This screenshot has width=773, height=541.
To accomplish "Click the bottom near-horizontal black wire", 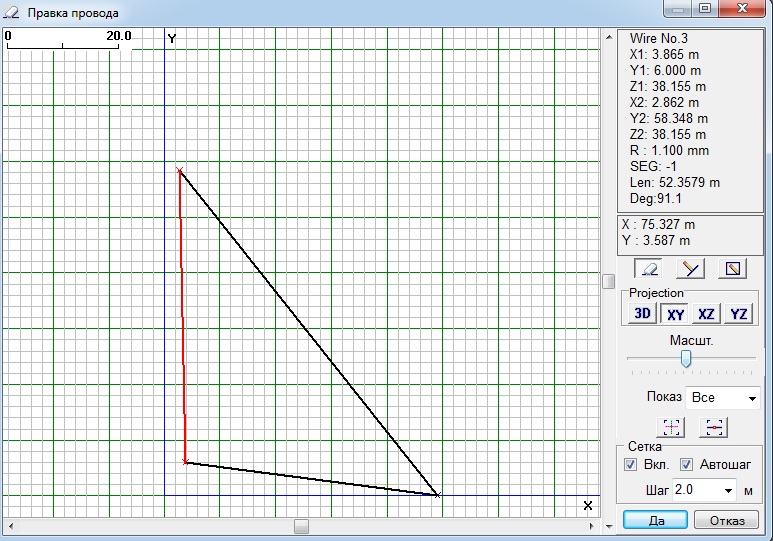I will [x=312, y=478].
